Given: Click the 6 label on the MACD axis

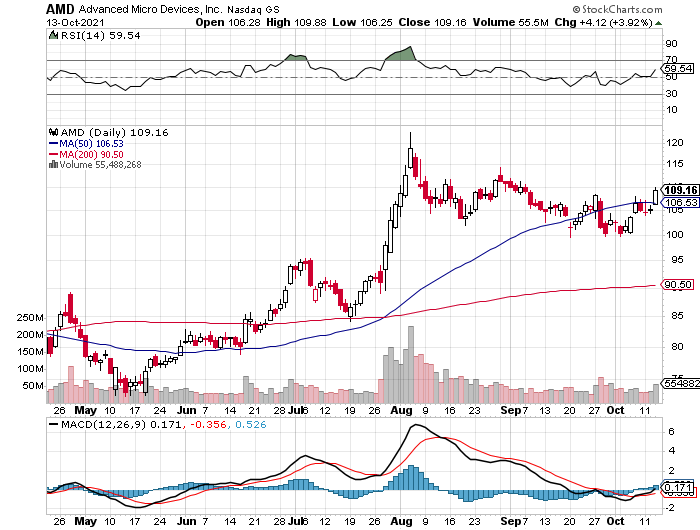Looking at the screenshot, I should tap(671, 432).
